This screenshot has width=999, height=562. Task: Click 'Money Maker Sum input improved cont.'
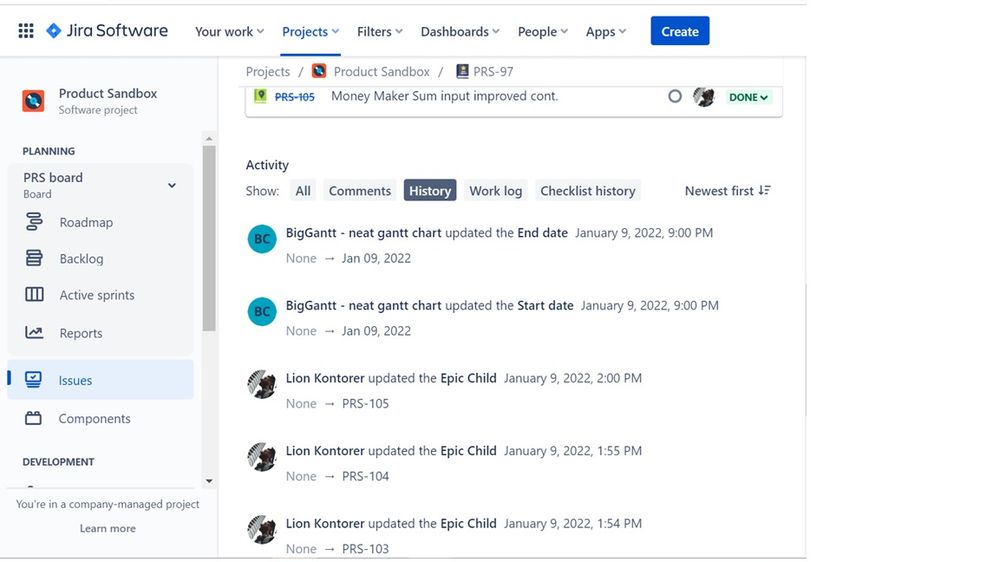click(445, 96)
